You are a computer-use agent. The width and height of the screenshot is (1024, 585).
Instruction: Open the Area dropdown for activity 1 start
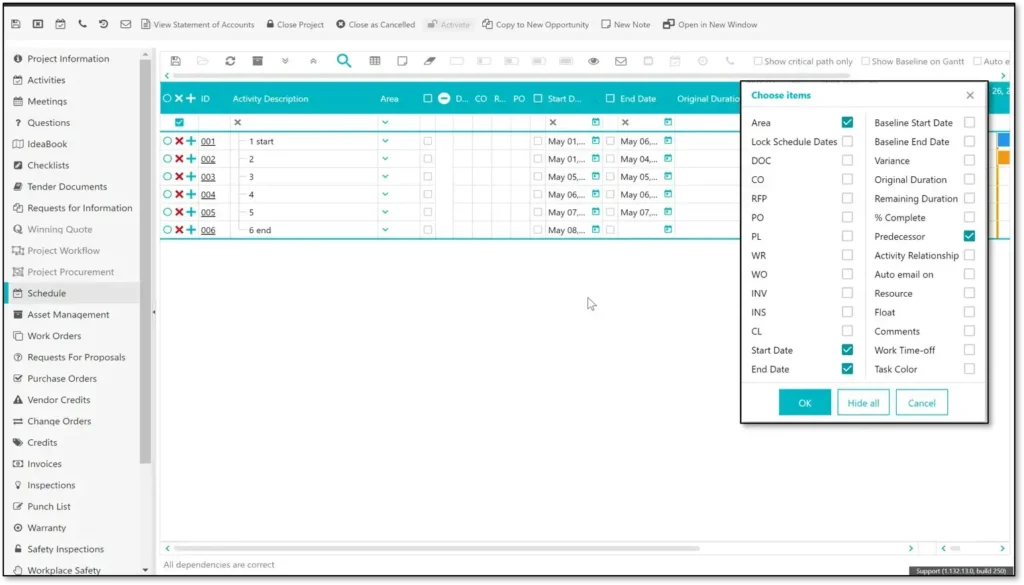coord(386,140)
